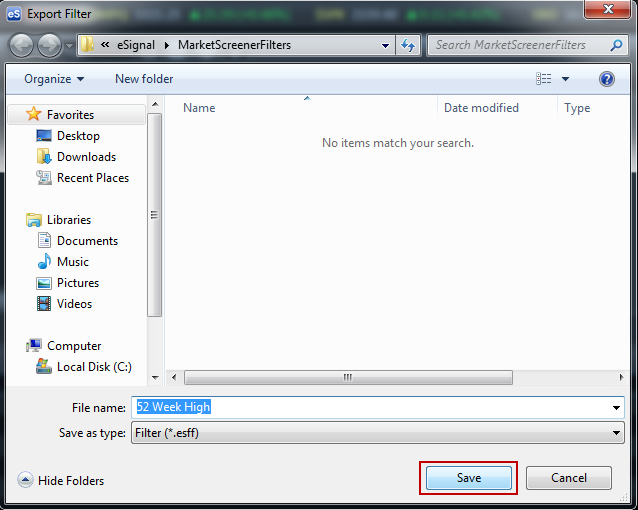
Task: Click the Pictures landscape icon
Action: 44,283
